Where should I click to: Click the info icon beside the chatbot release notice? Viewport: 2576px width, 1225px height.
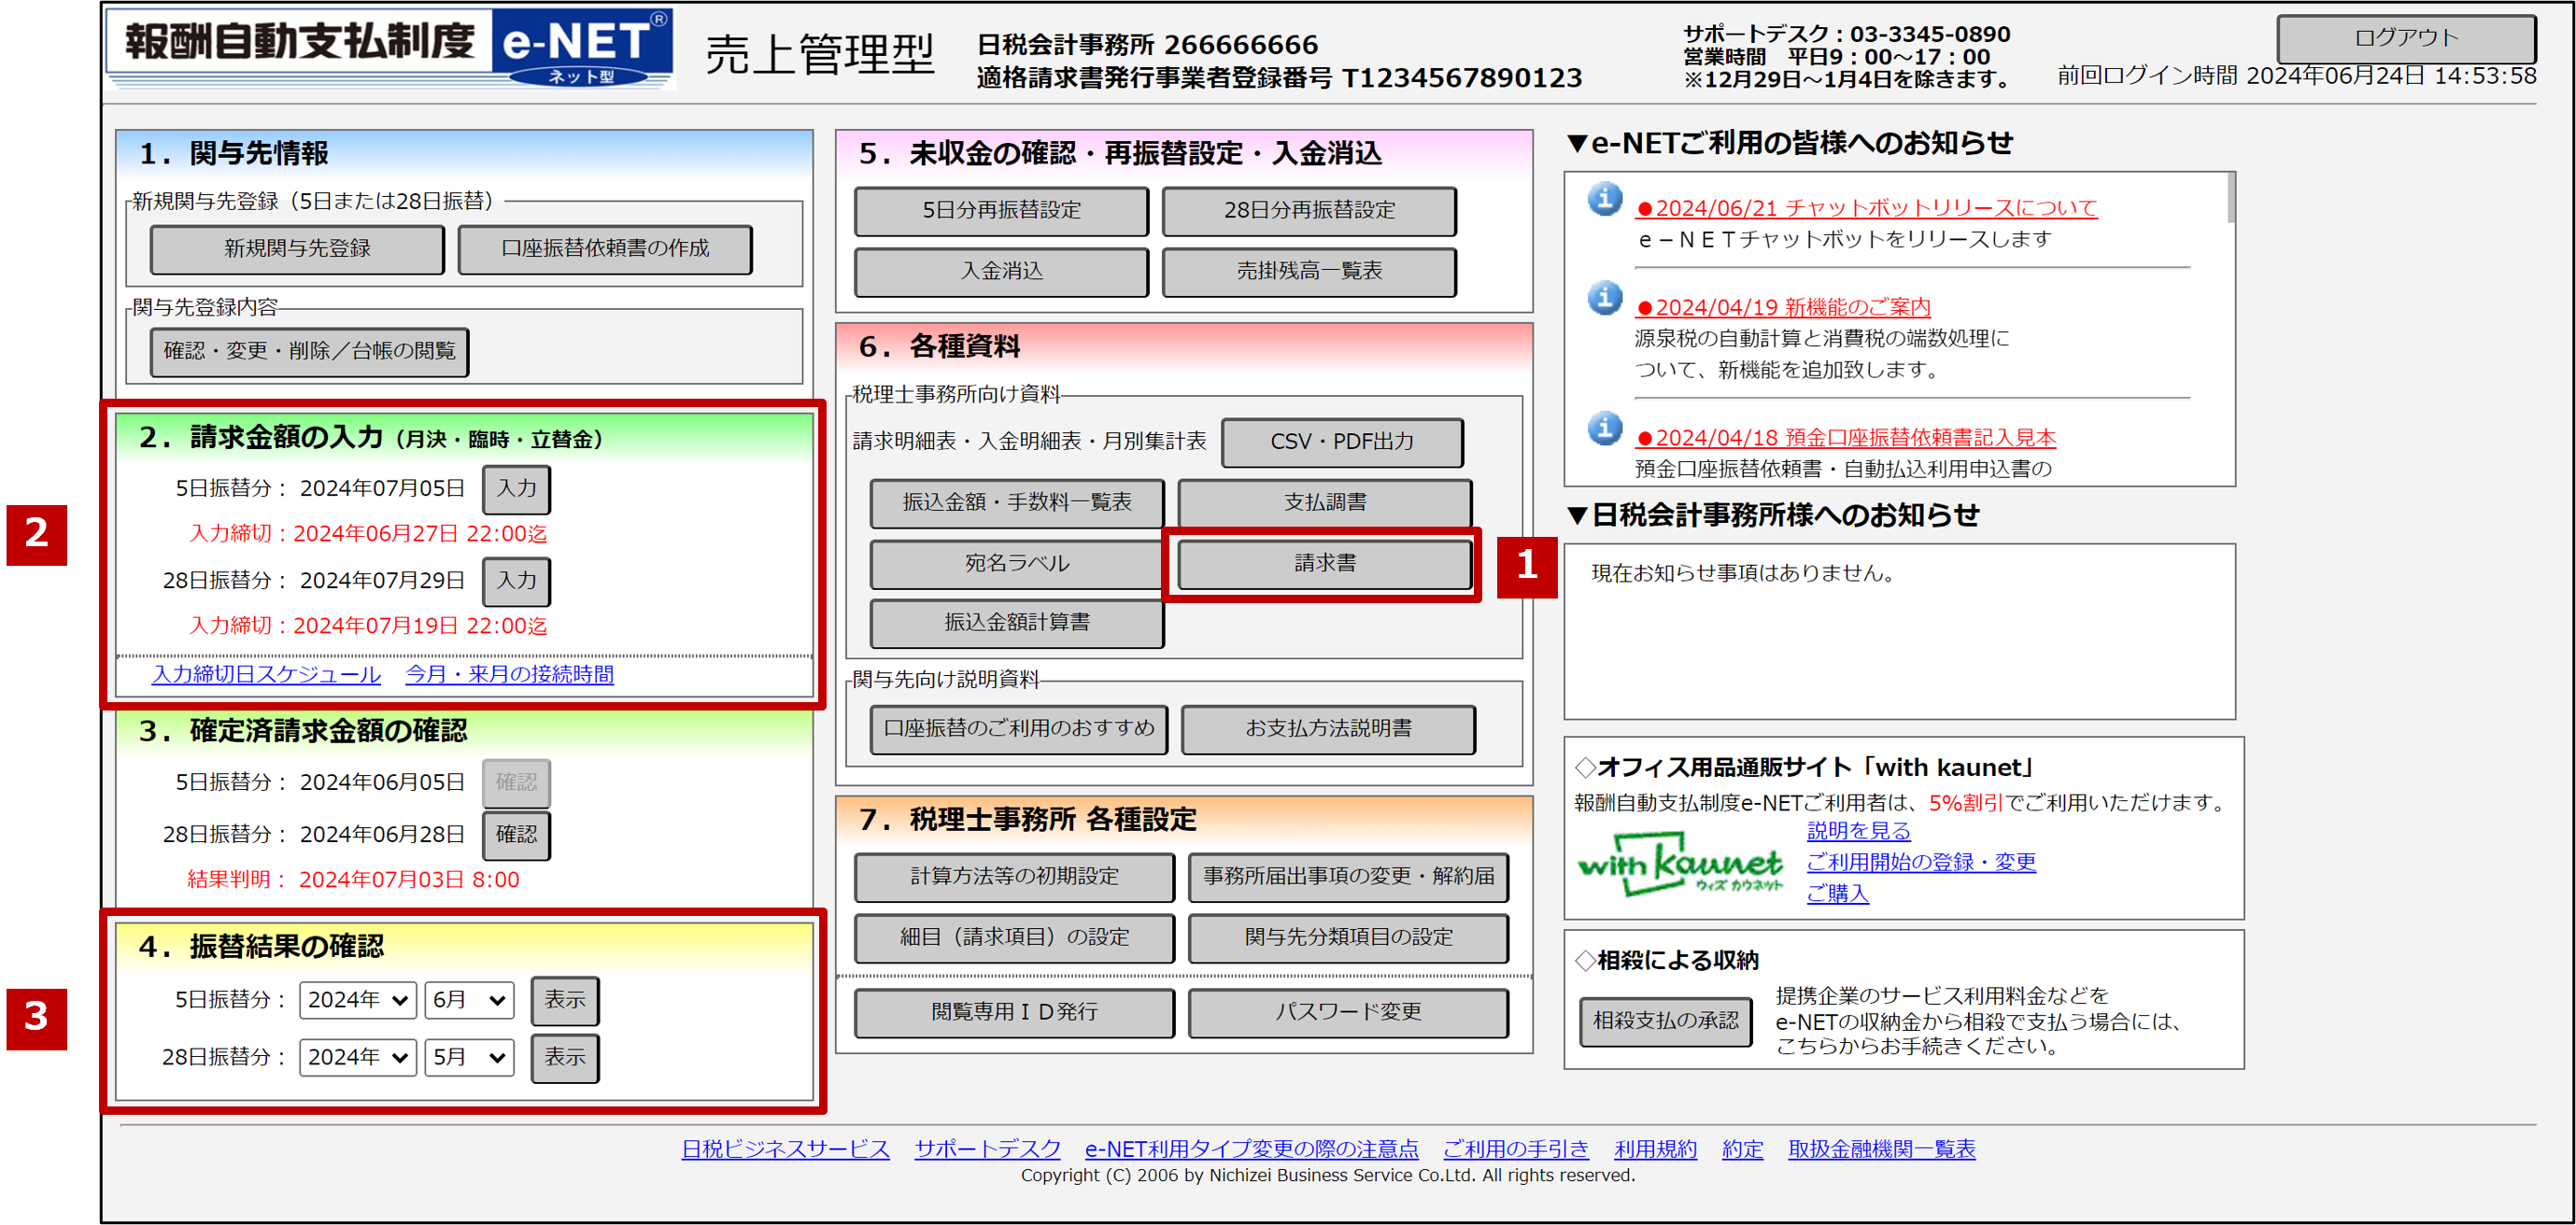[x=1604, y=199]
